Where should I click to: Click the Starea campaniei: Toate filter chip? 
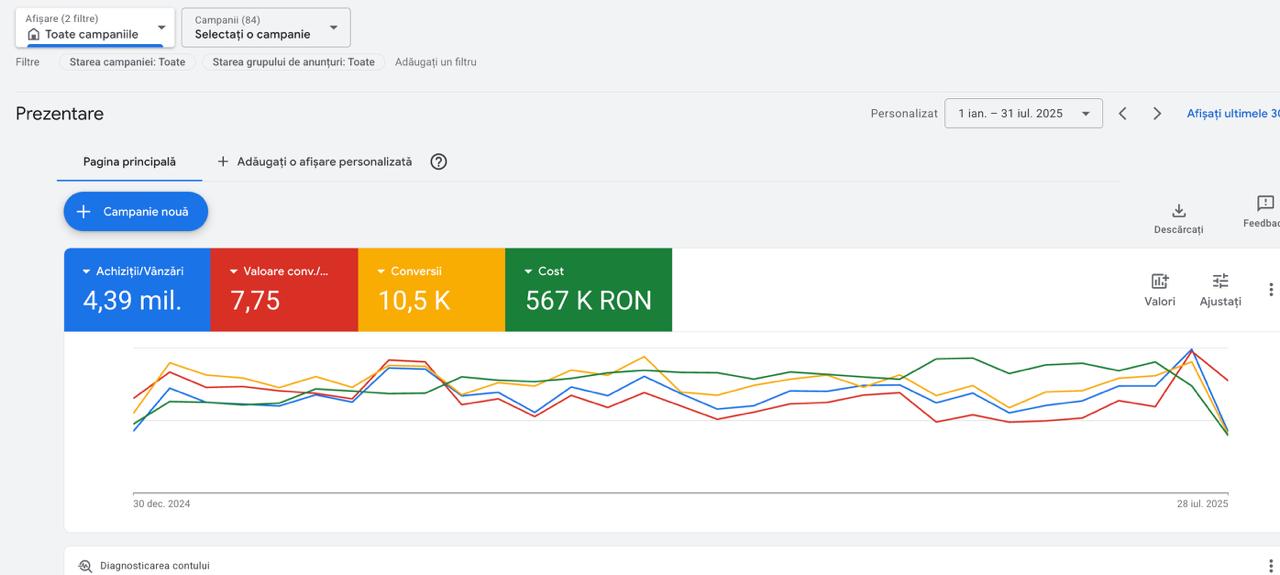click(x=127, y=62)
